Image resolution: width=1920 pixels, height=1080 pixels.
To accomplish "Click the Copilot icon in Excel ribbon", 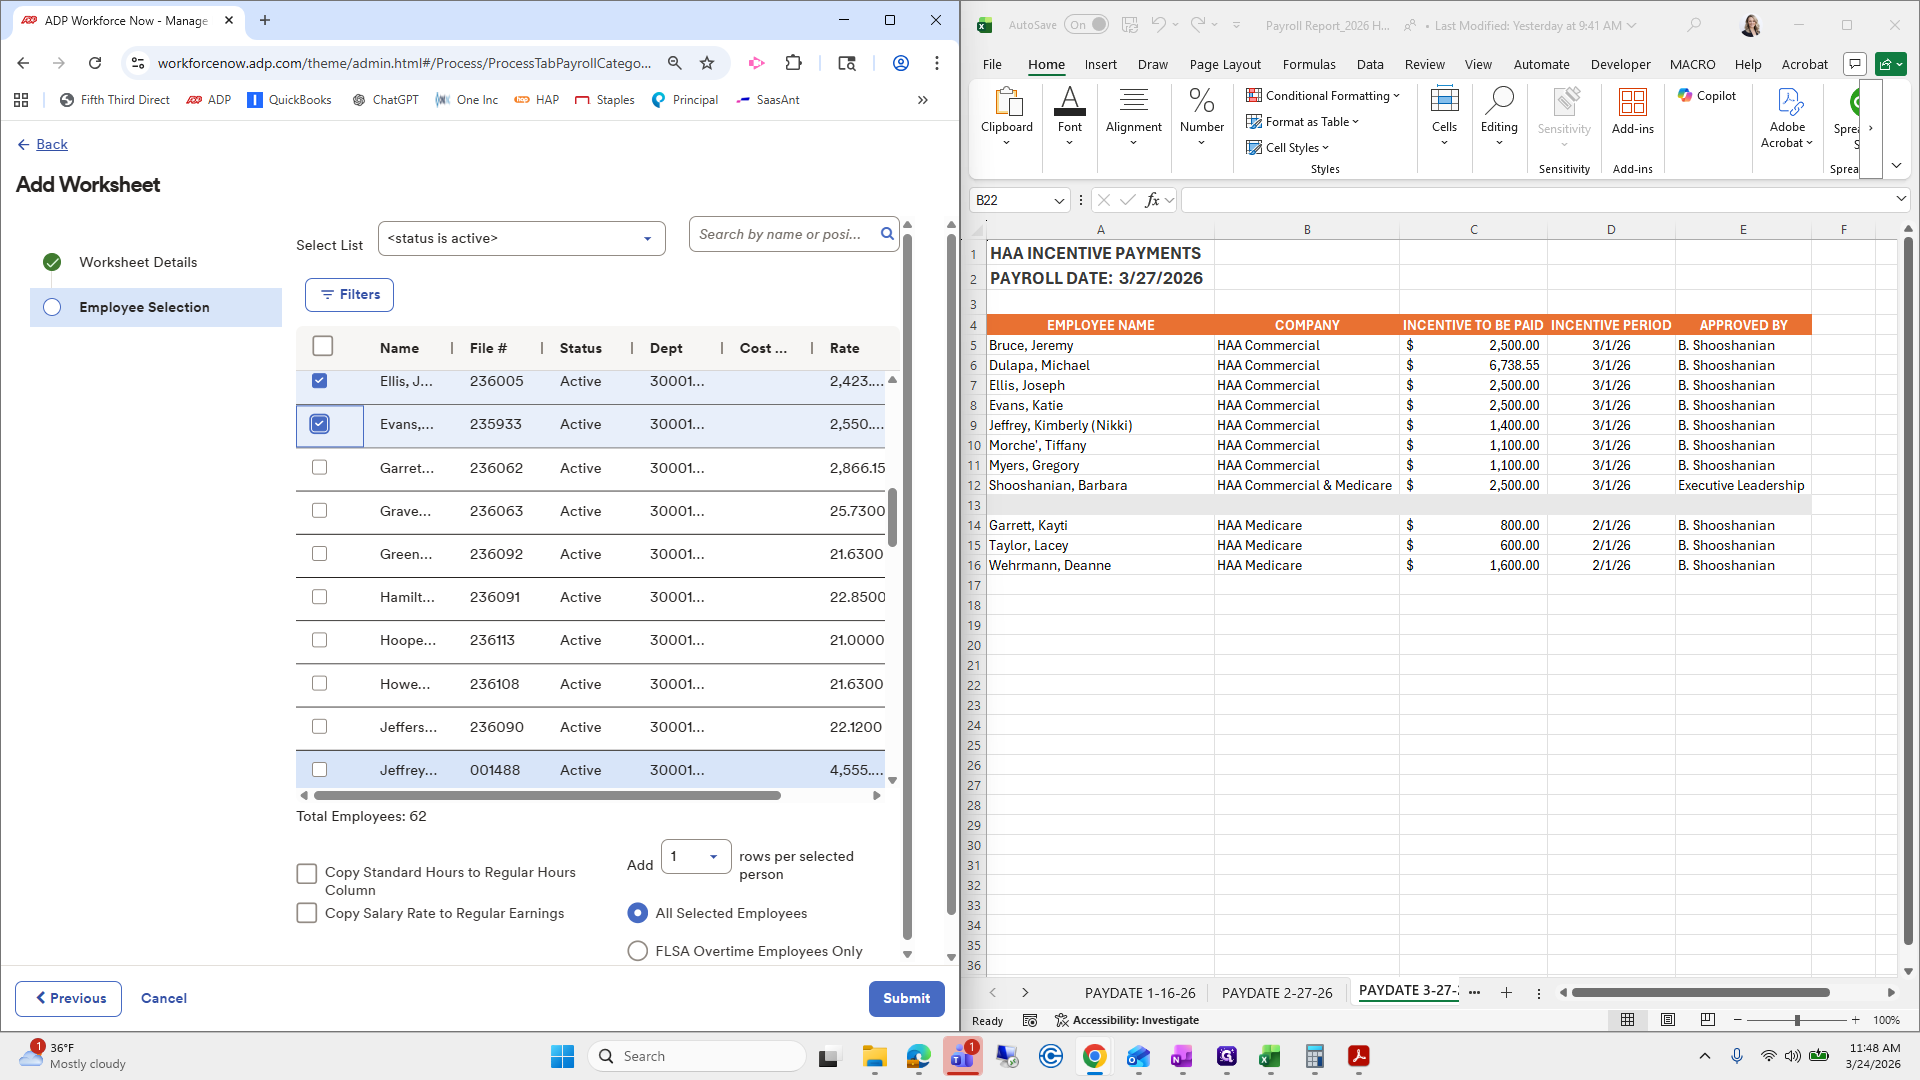I will (1706, 96).
